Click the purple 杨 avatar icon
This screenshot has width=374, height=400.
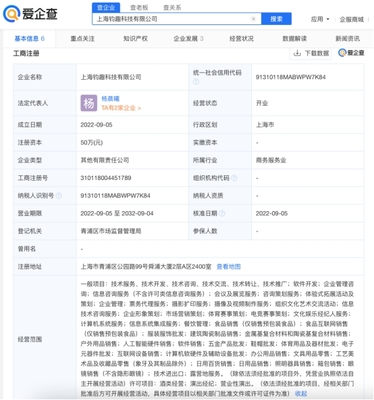tap(89, 103)
